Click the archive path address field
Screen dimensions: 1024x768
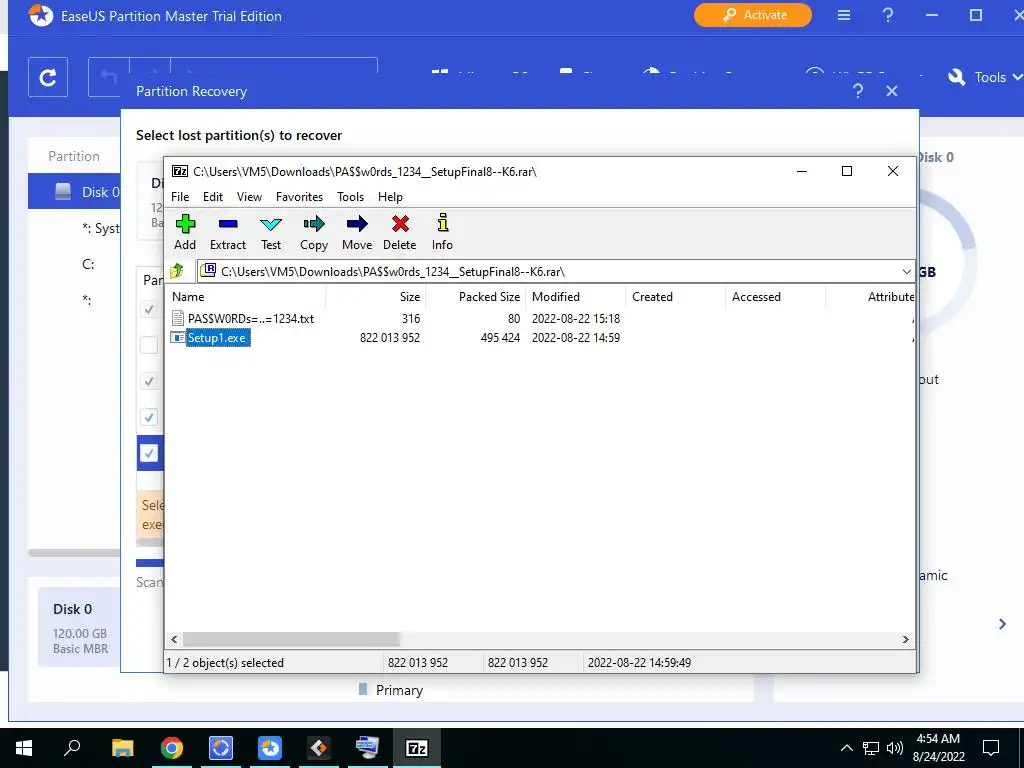pyautogui.click(x=549, y=272)
